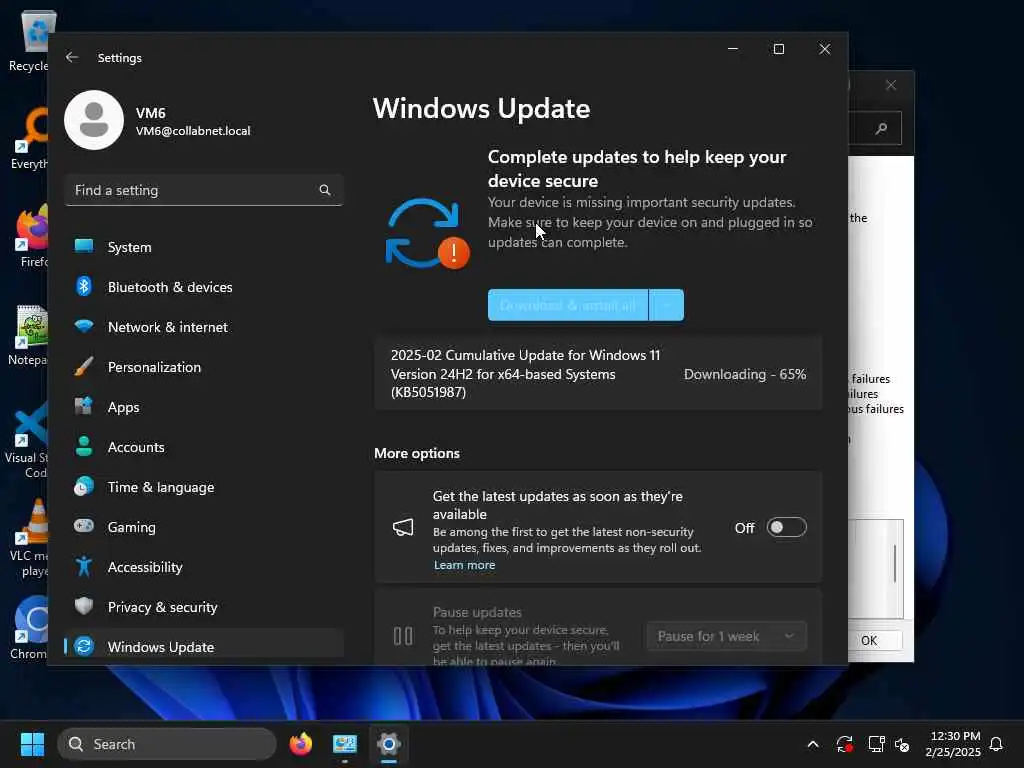Click the Windows Update sync icon in sidebar
The height and width of the screenshot is (768, 1024).
[84, 646]
